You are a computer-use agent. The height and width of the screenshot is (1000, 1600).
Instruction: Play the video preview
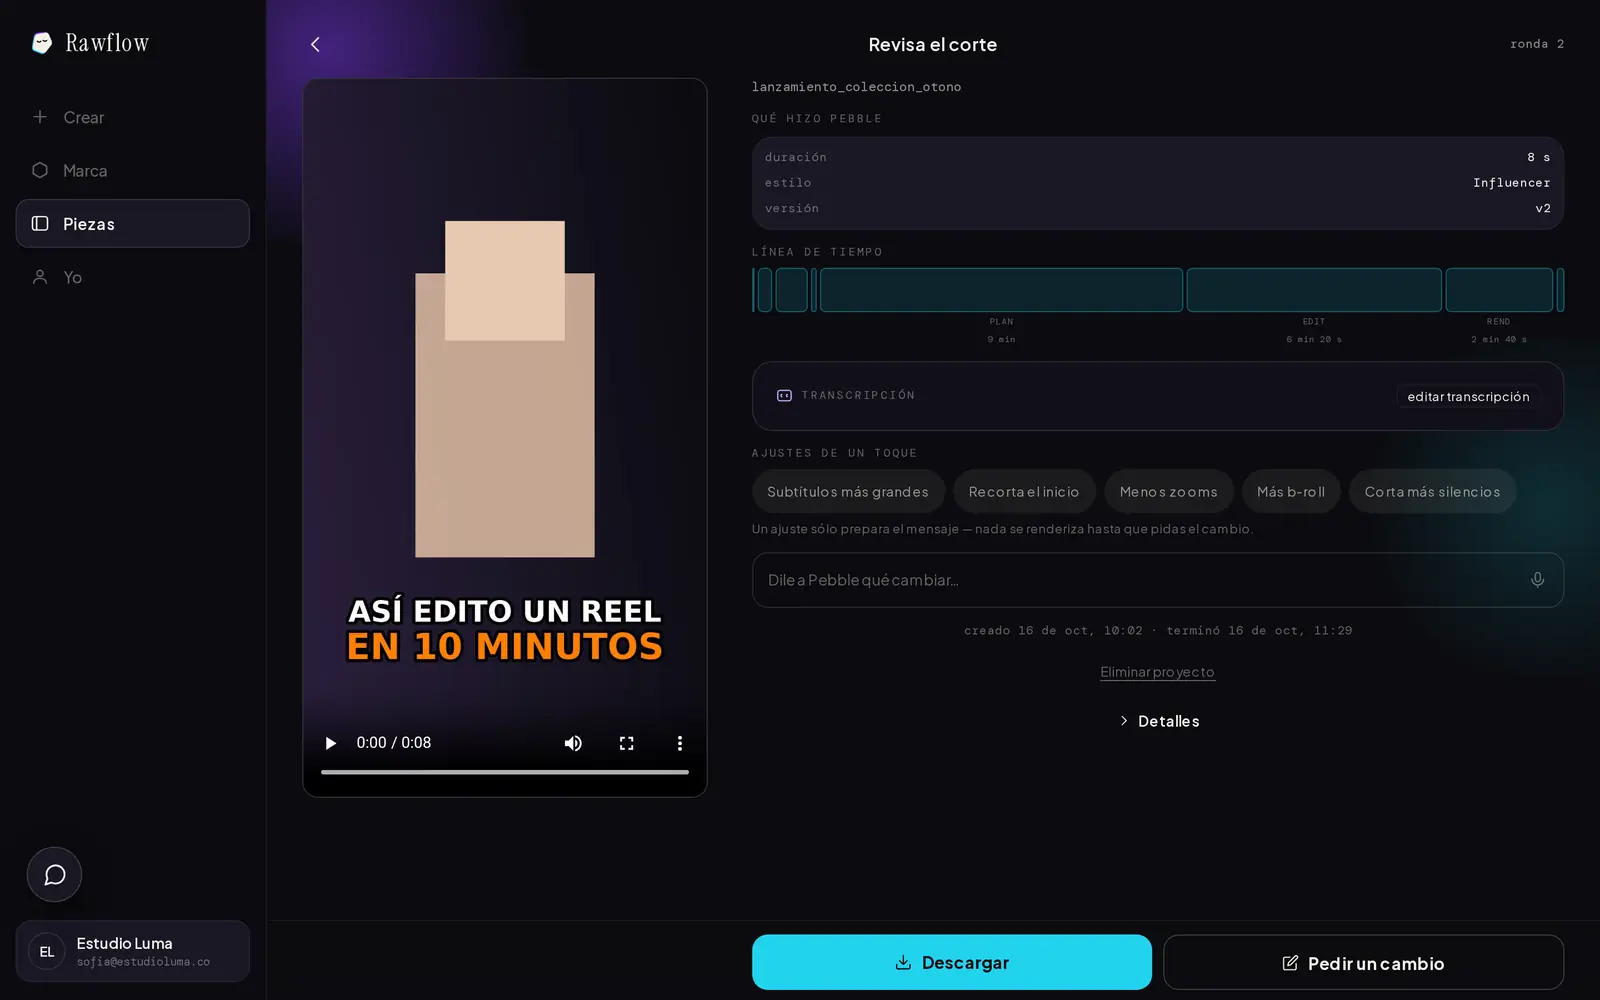click(330, 743)
